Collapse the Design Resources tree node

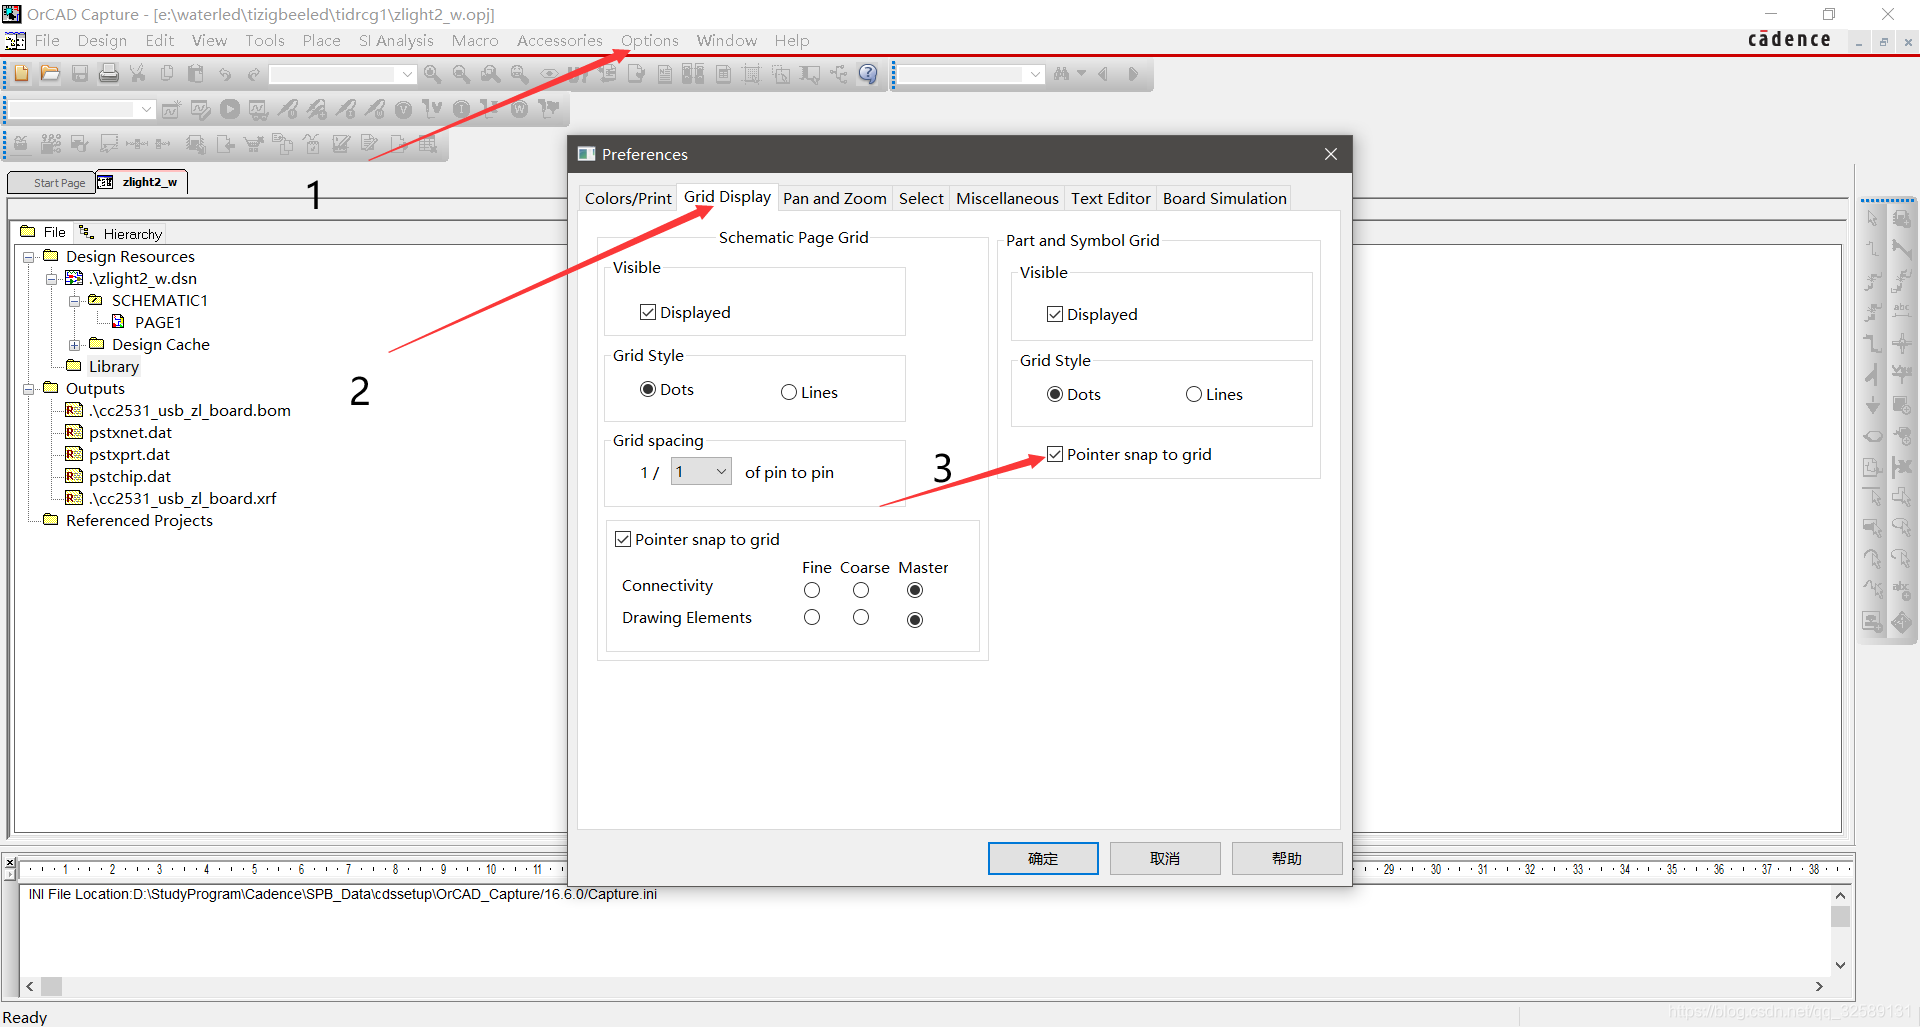point(29,257)
